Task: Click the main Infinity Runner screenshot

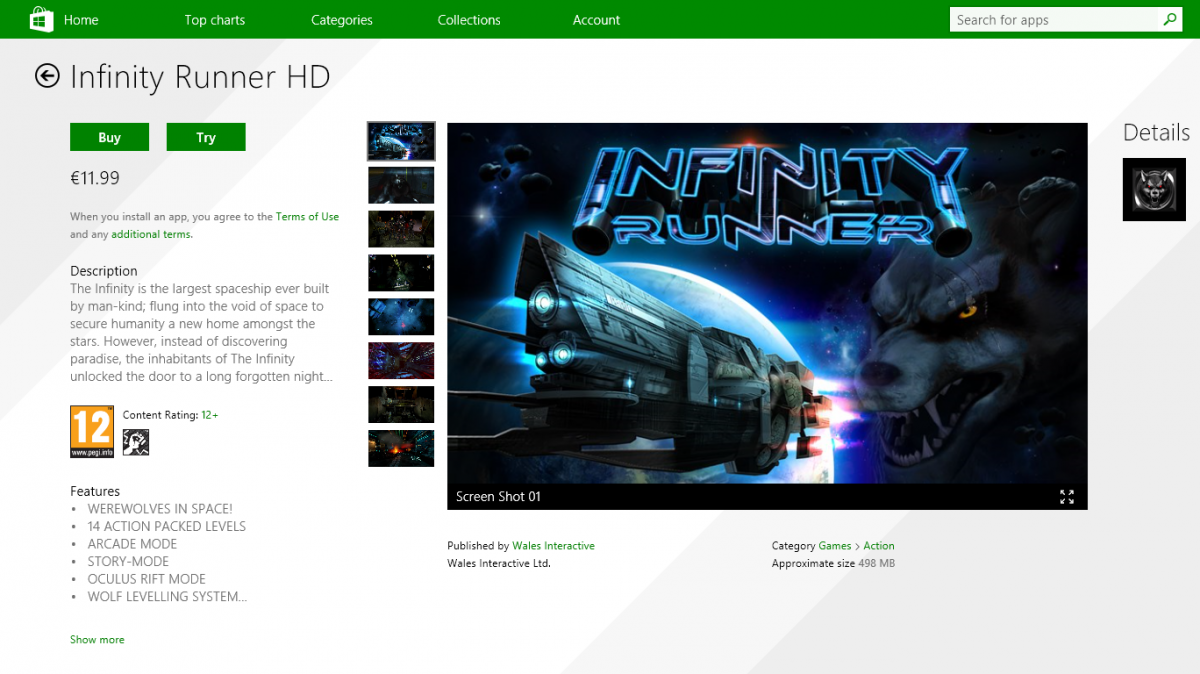Action: pos(767,303)
